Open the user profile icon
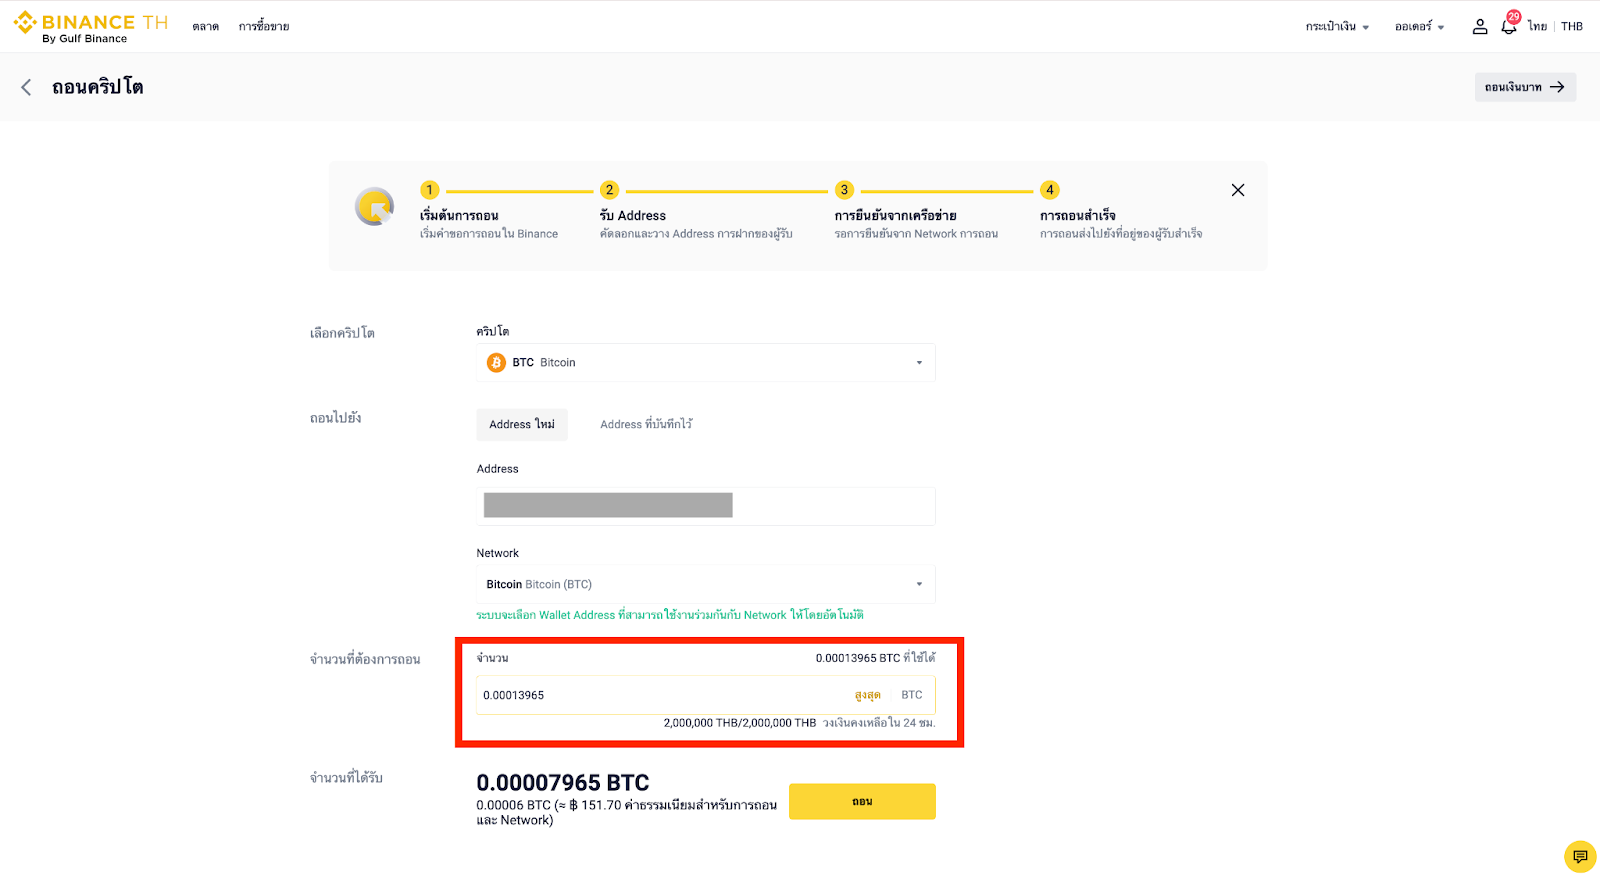The height and width of the screenshot is (883, 1600). [x=1479, y=27]
